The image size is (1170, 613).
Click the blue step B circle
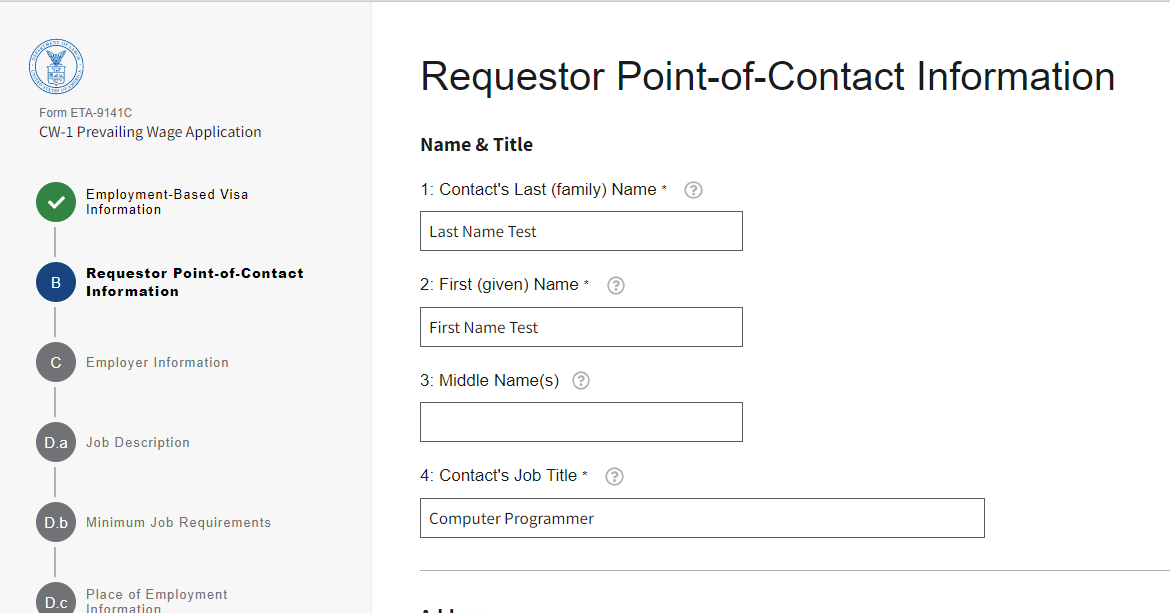56,282
